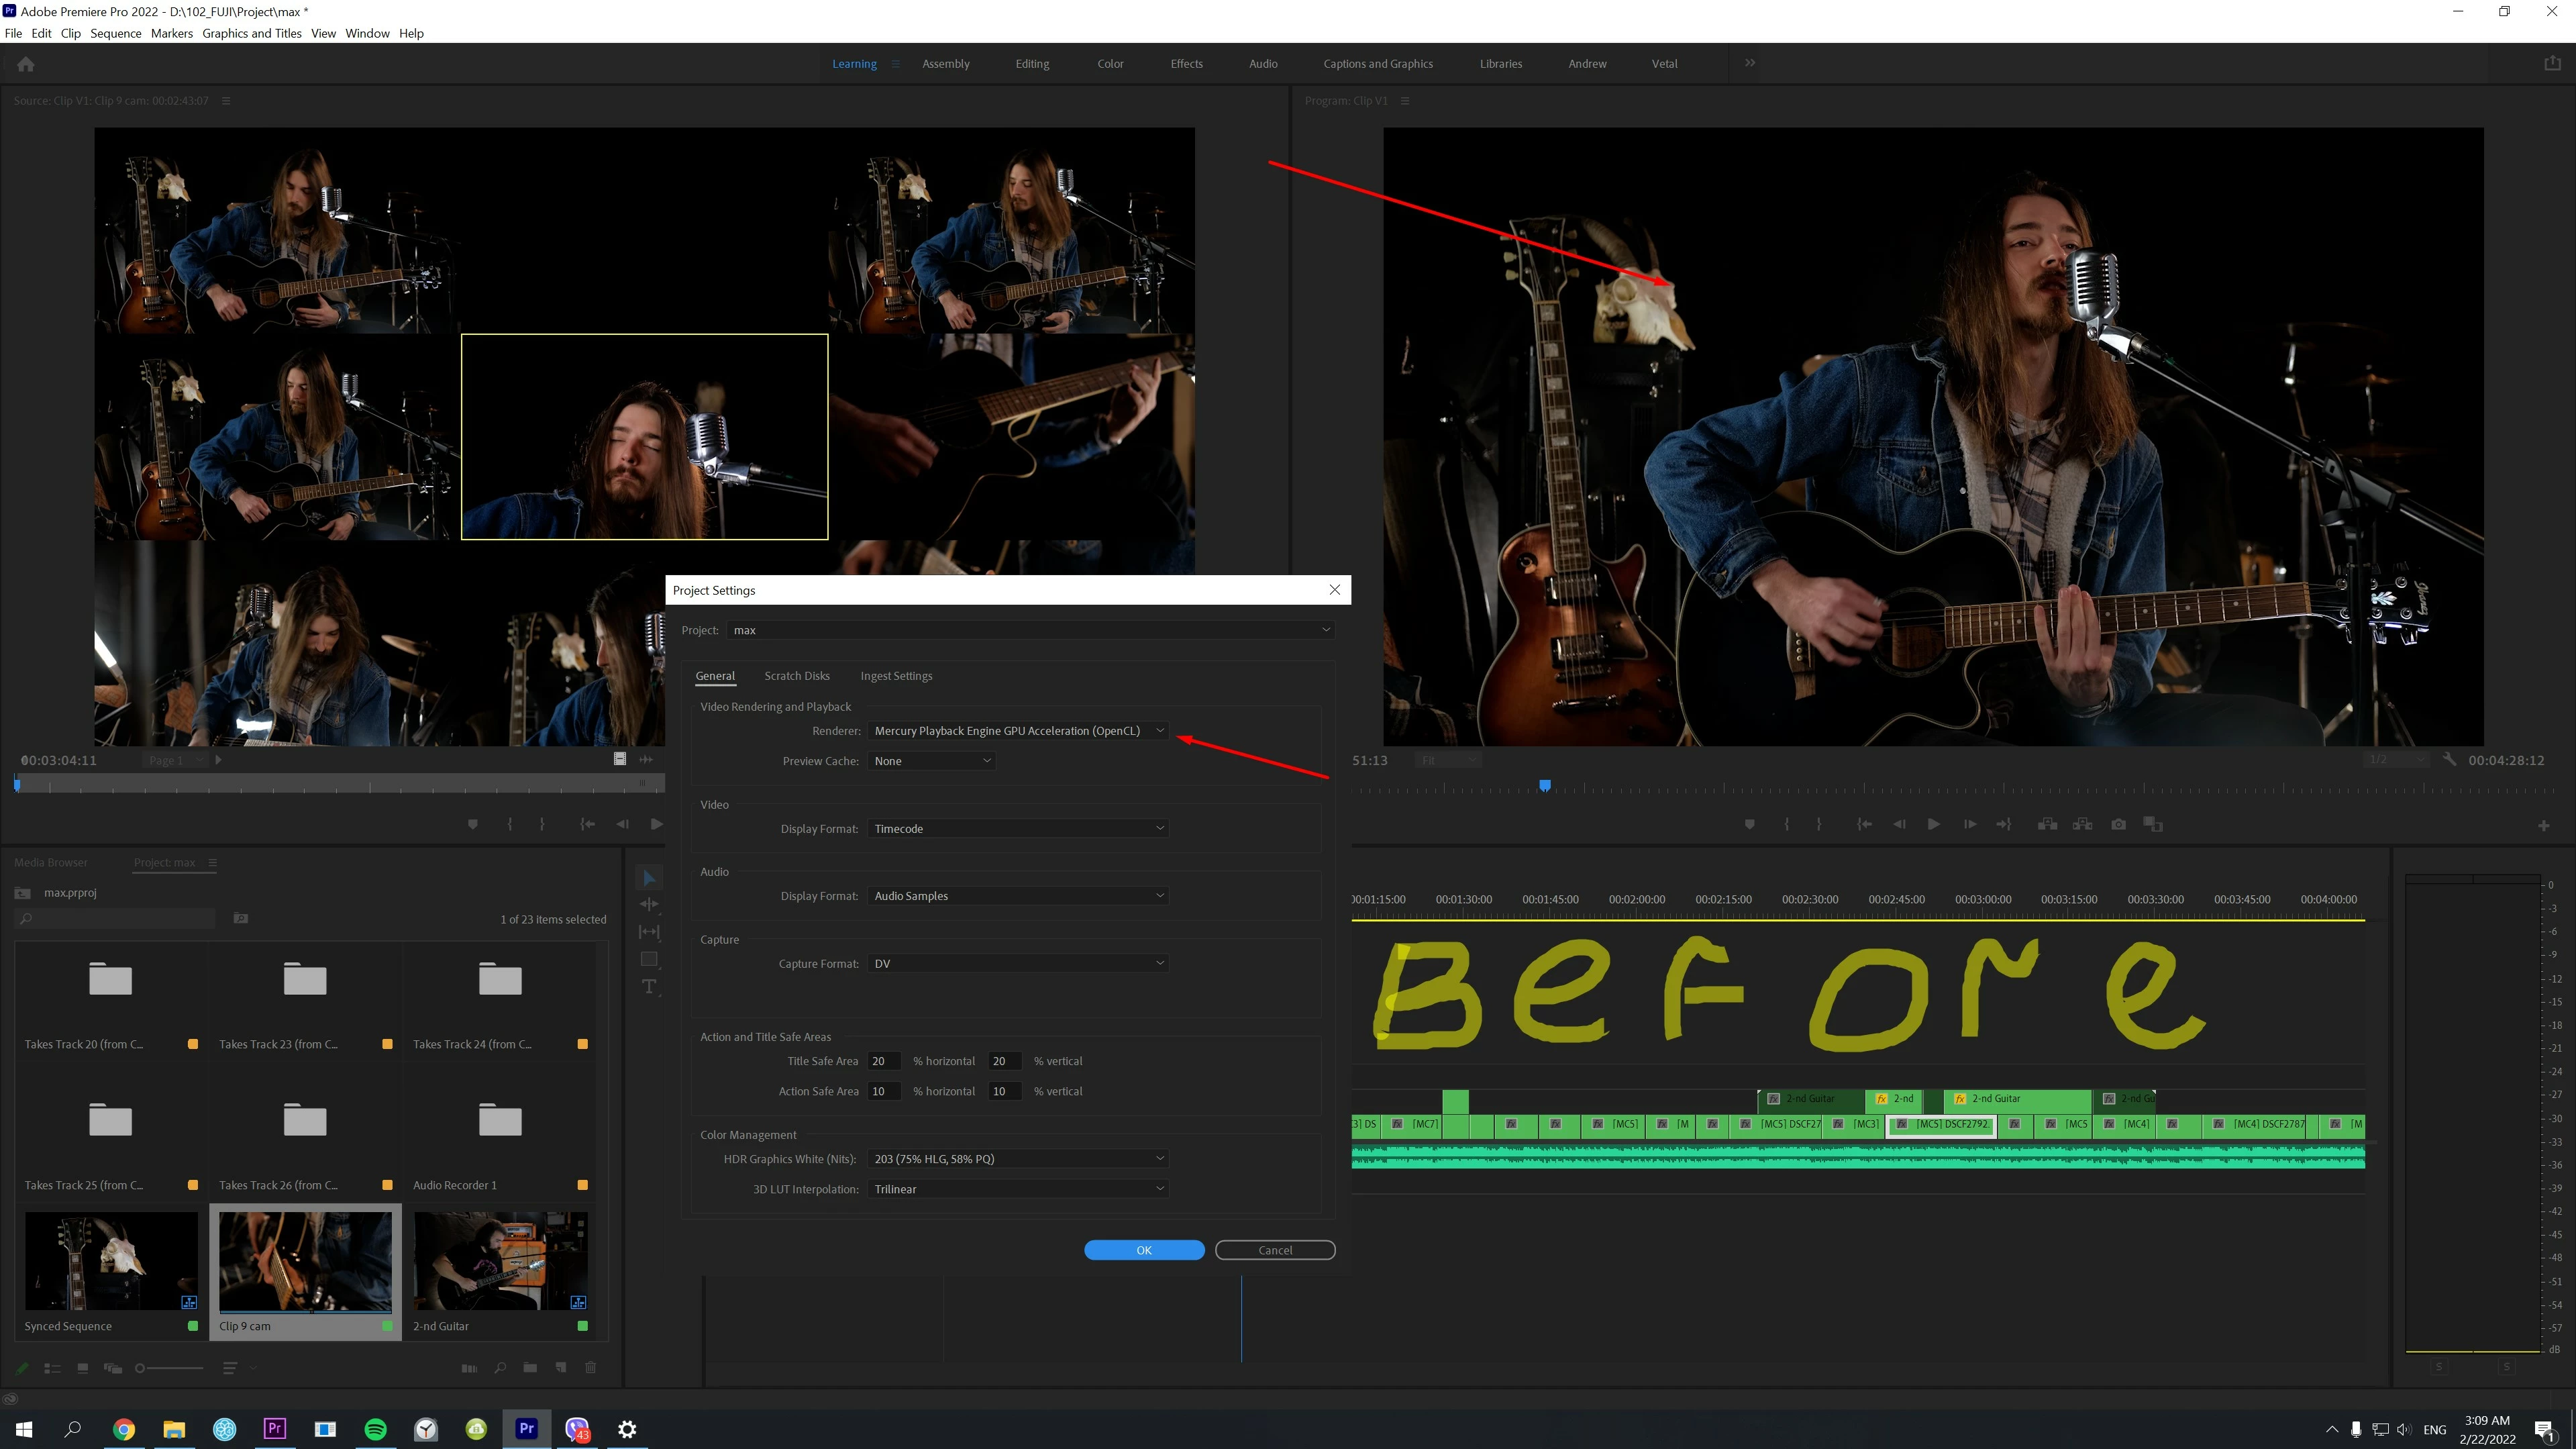Click Add Marker in the Program monitor
Viewport: 2576px width, 1449px height.
coord(1749,824)
